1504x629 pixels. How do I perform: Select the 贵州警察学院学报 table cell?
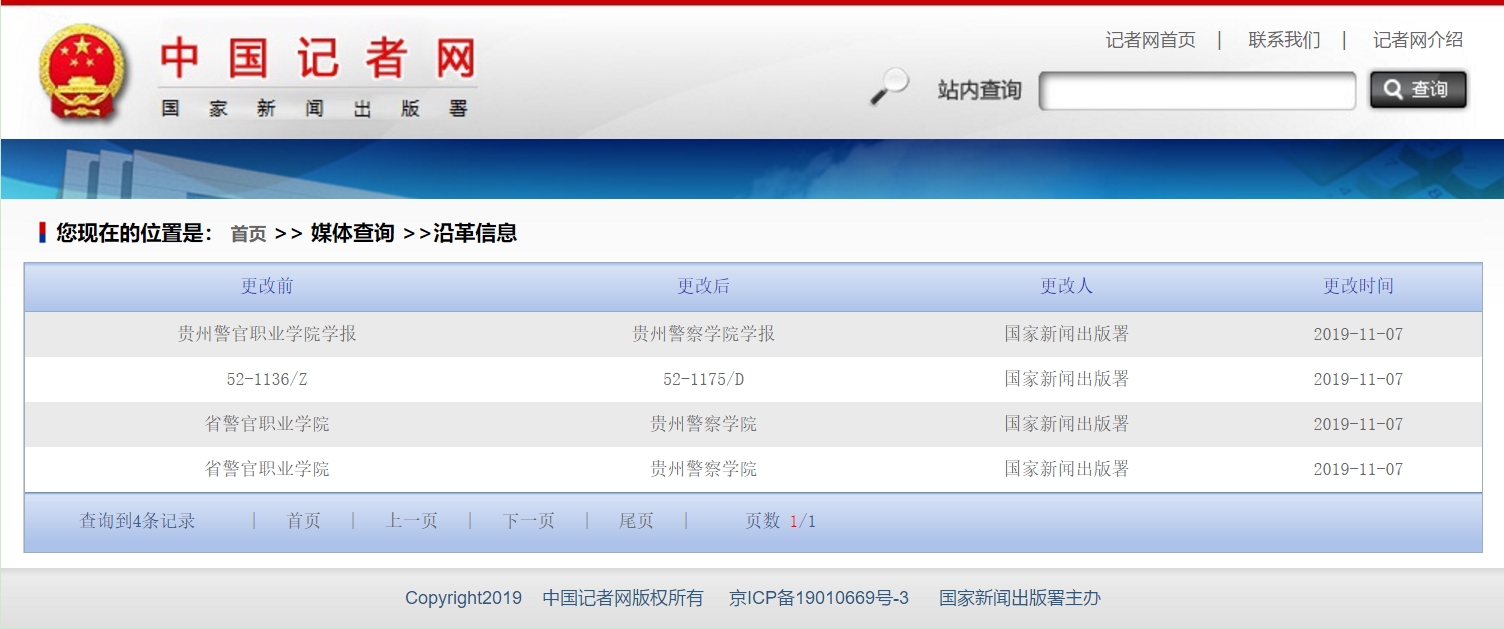tap(703, 334)
